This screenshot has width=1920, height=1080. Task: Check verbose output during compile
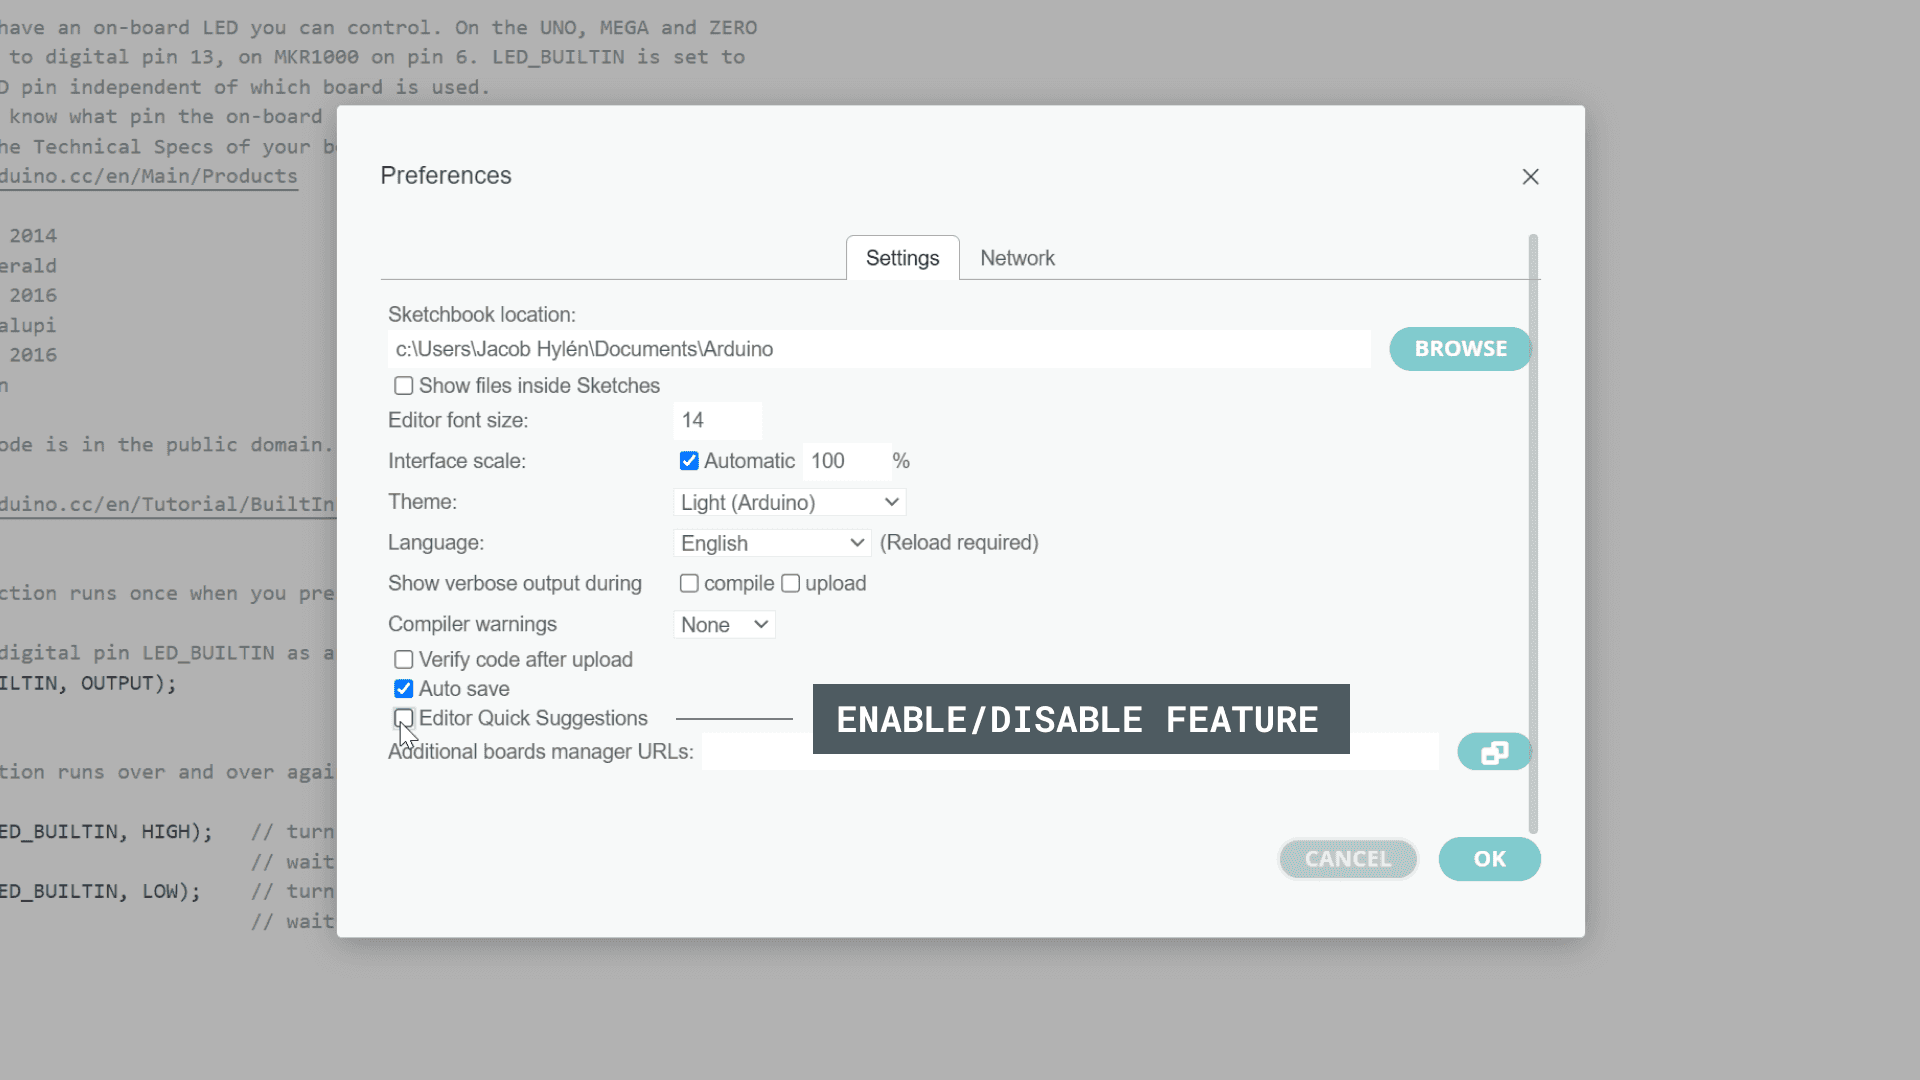point(689,584)
